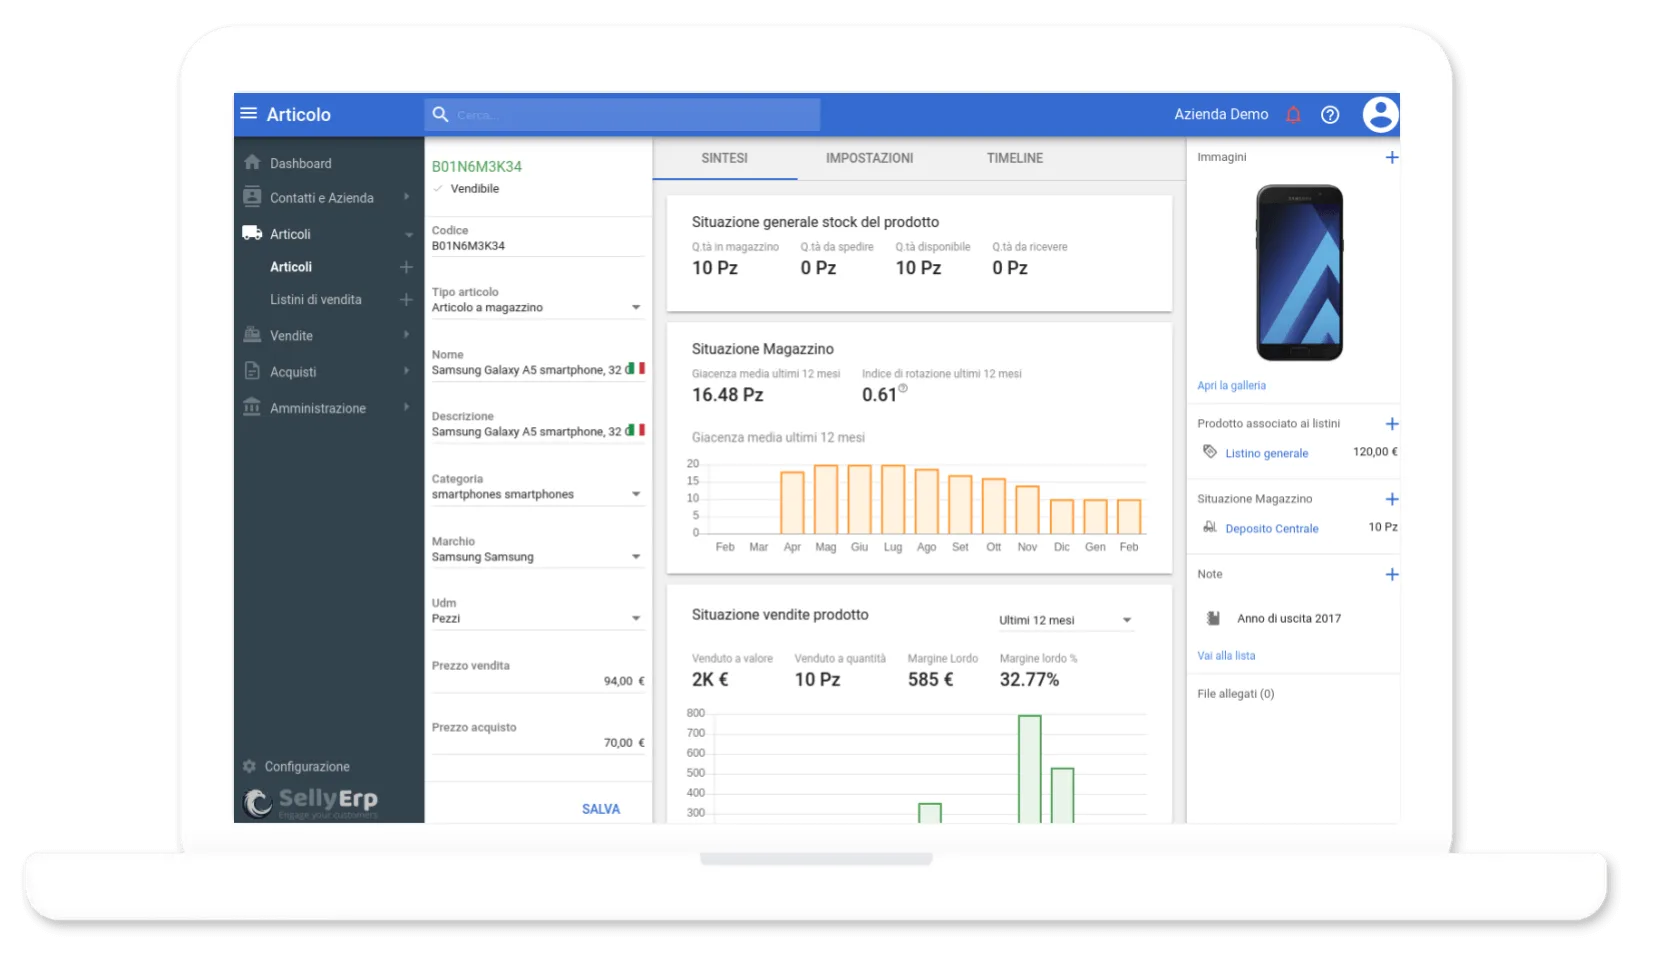Switch to the IMPOSTAZIONI tab

tap(870, 158)
